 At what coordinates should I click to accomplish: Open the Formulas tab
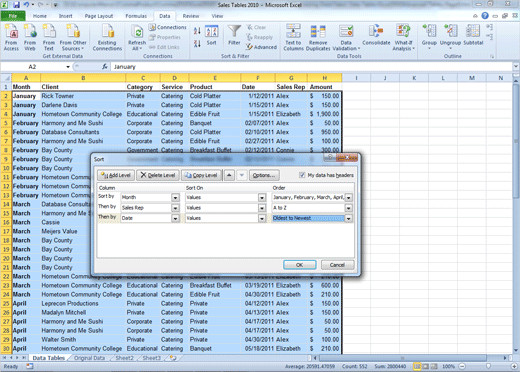click(136, 16)
